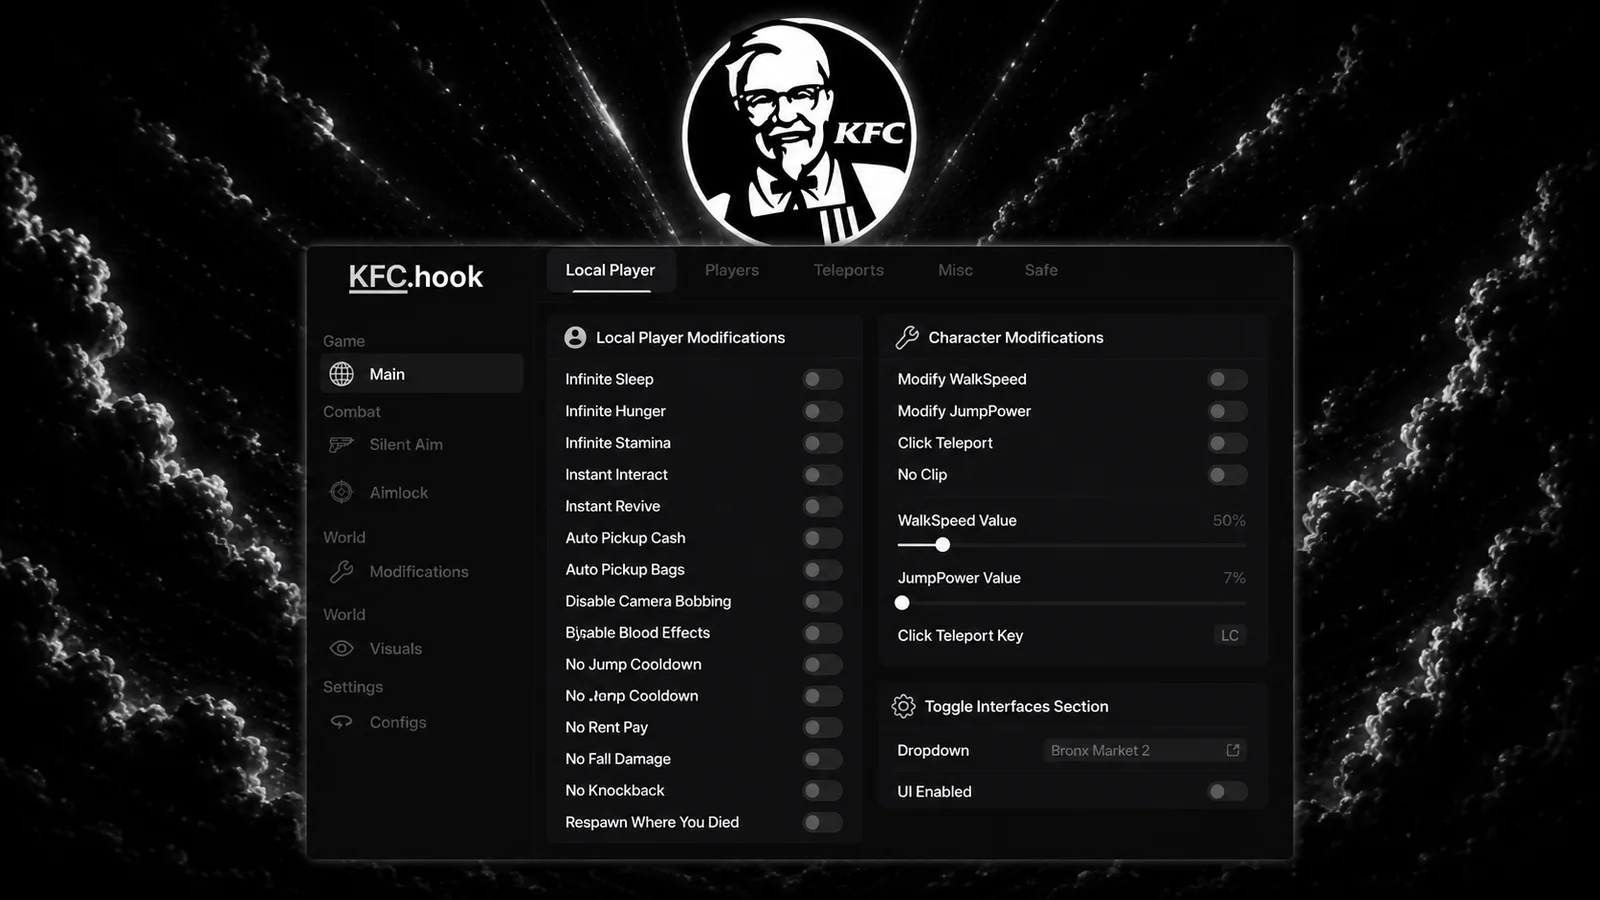Open Aimlock via its crosshair icon
The width and height of the screenshot is (1600, 900).
tap(341, 492)
